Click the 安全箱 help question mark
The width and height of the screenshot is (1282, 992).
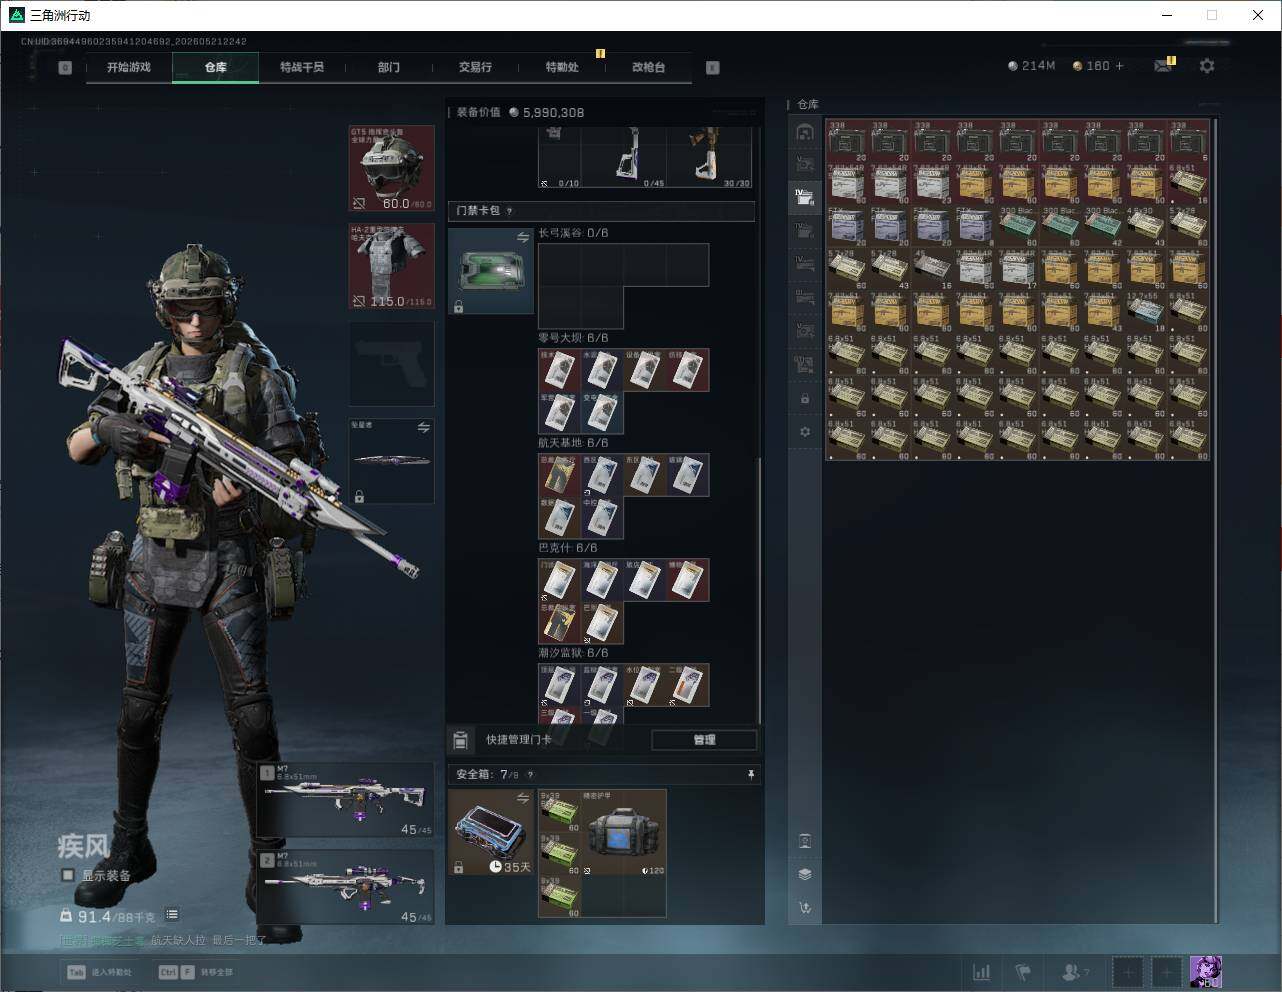(x=530, y=775)
